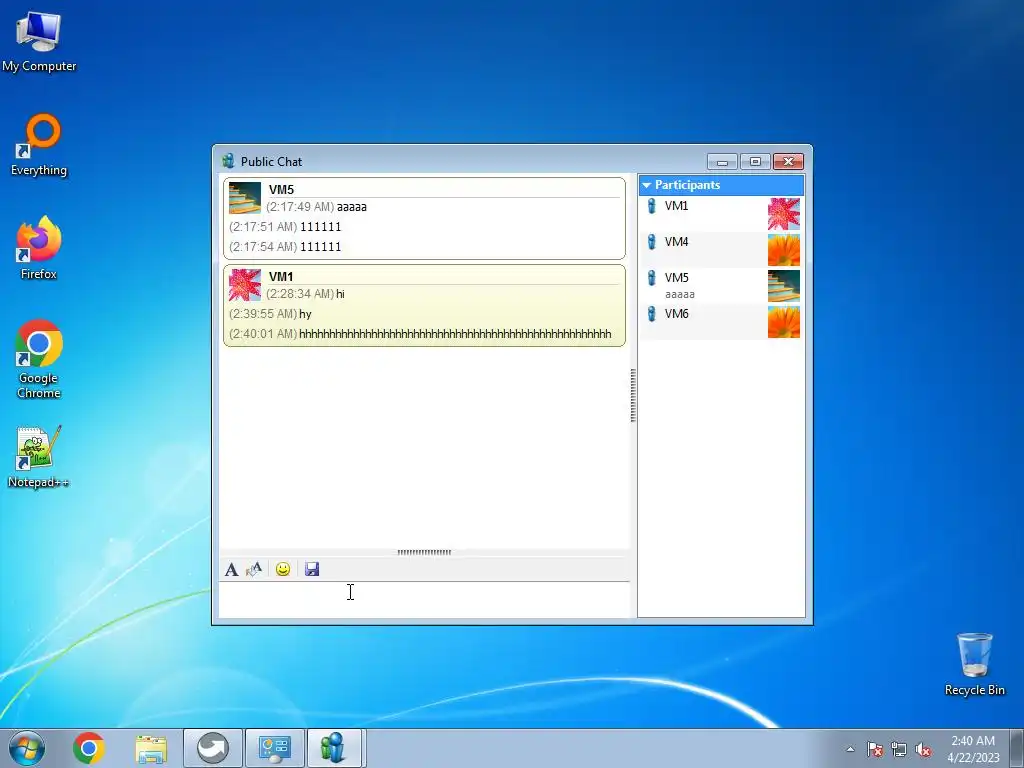The height and width of the screenshot is (768, 1024).
Task: Click VM5 avatar in chat message
Action: (x=245, y=198)
